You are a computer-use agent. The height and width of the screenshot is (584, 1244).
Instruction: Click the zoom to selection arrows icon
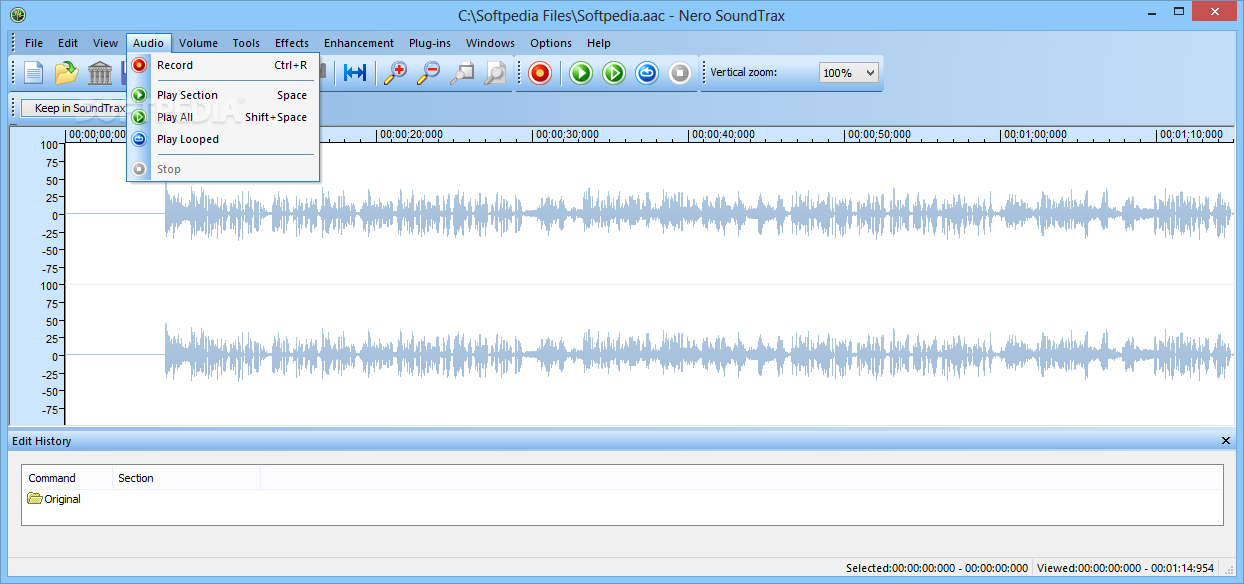355,73
